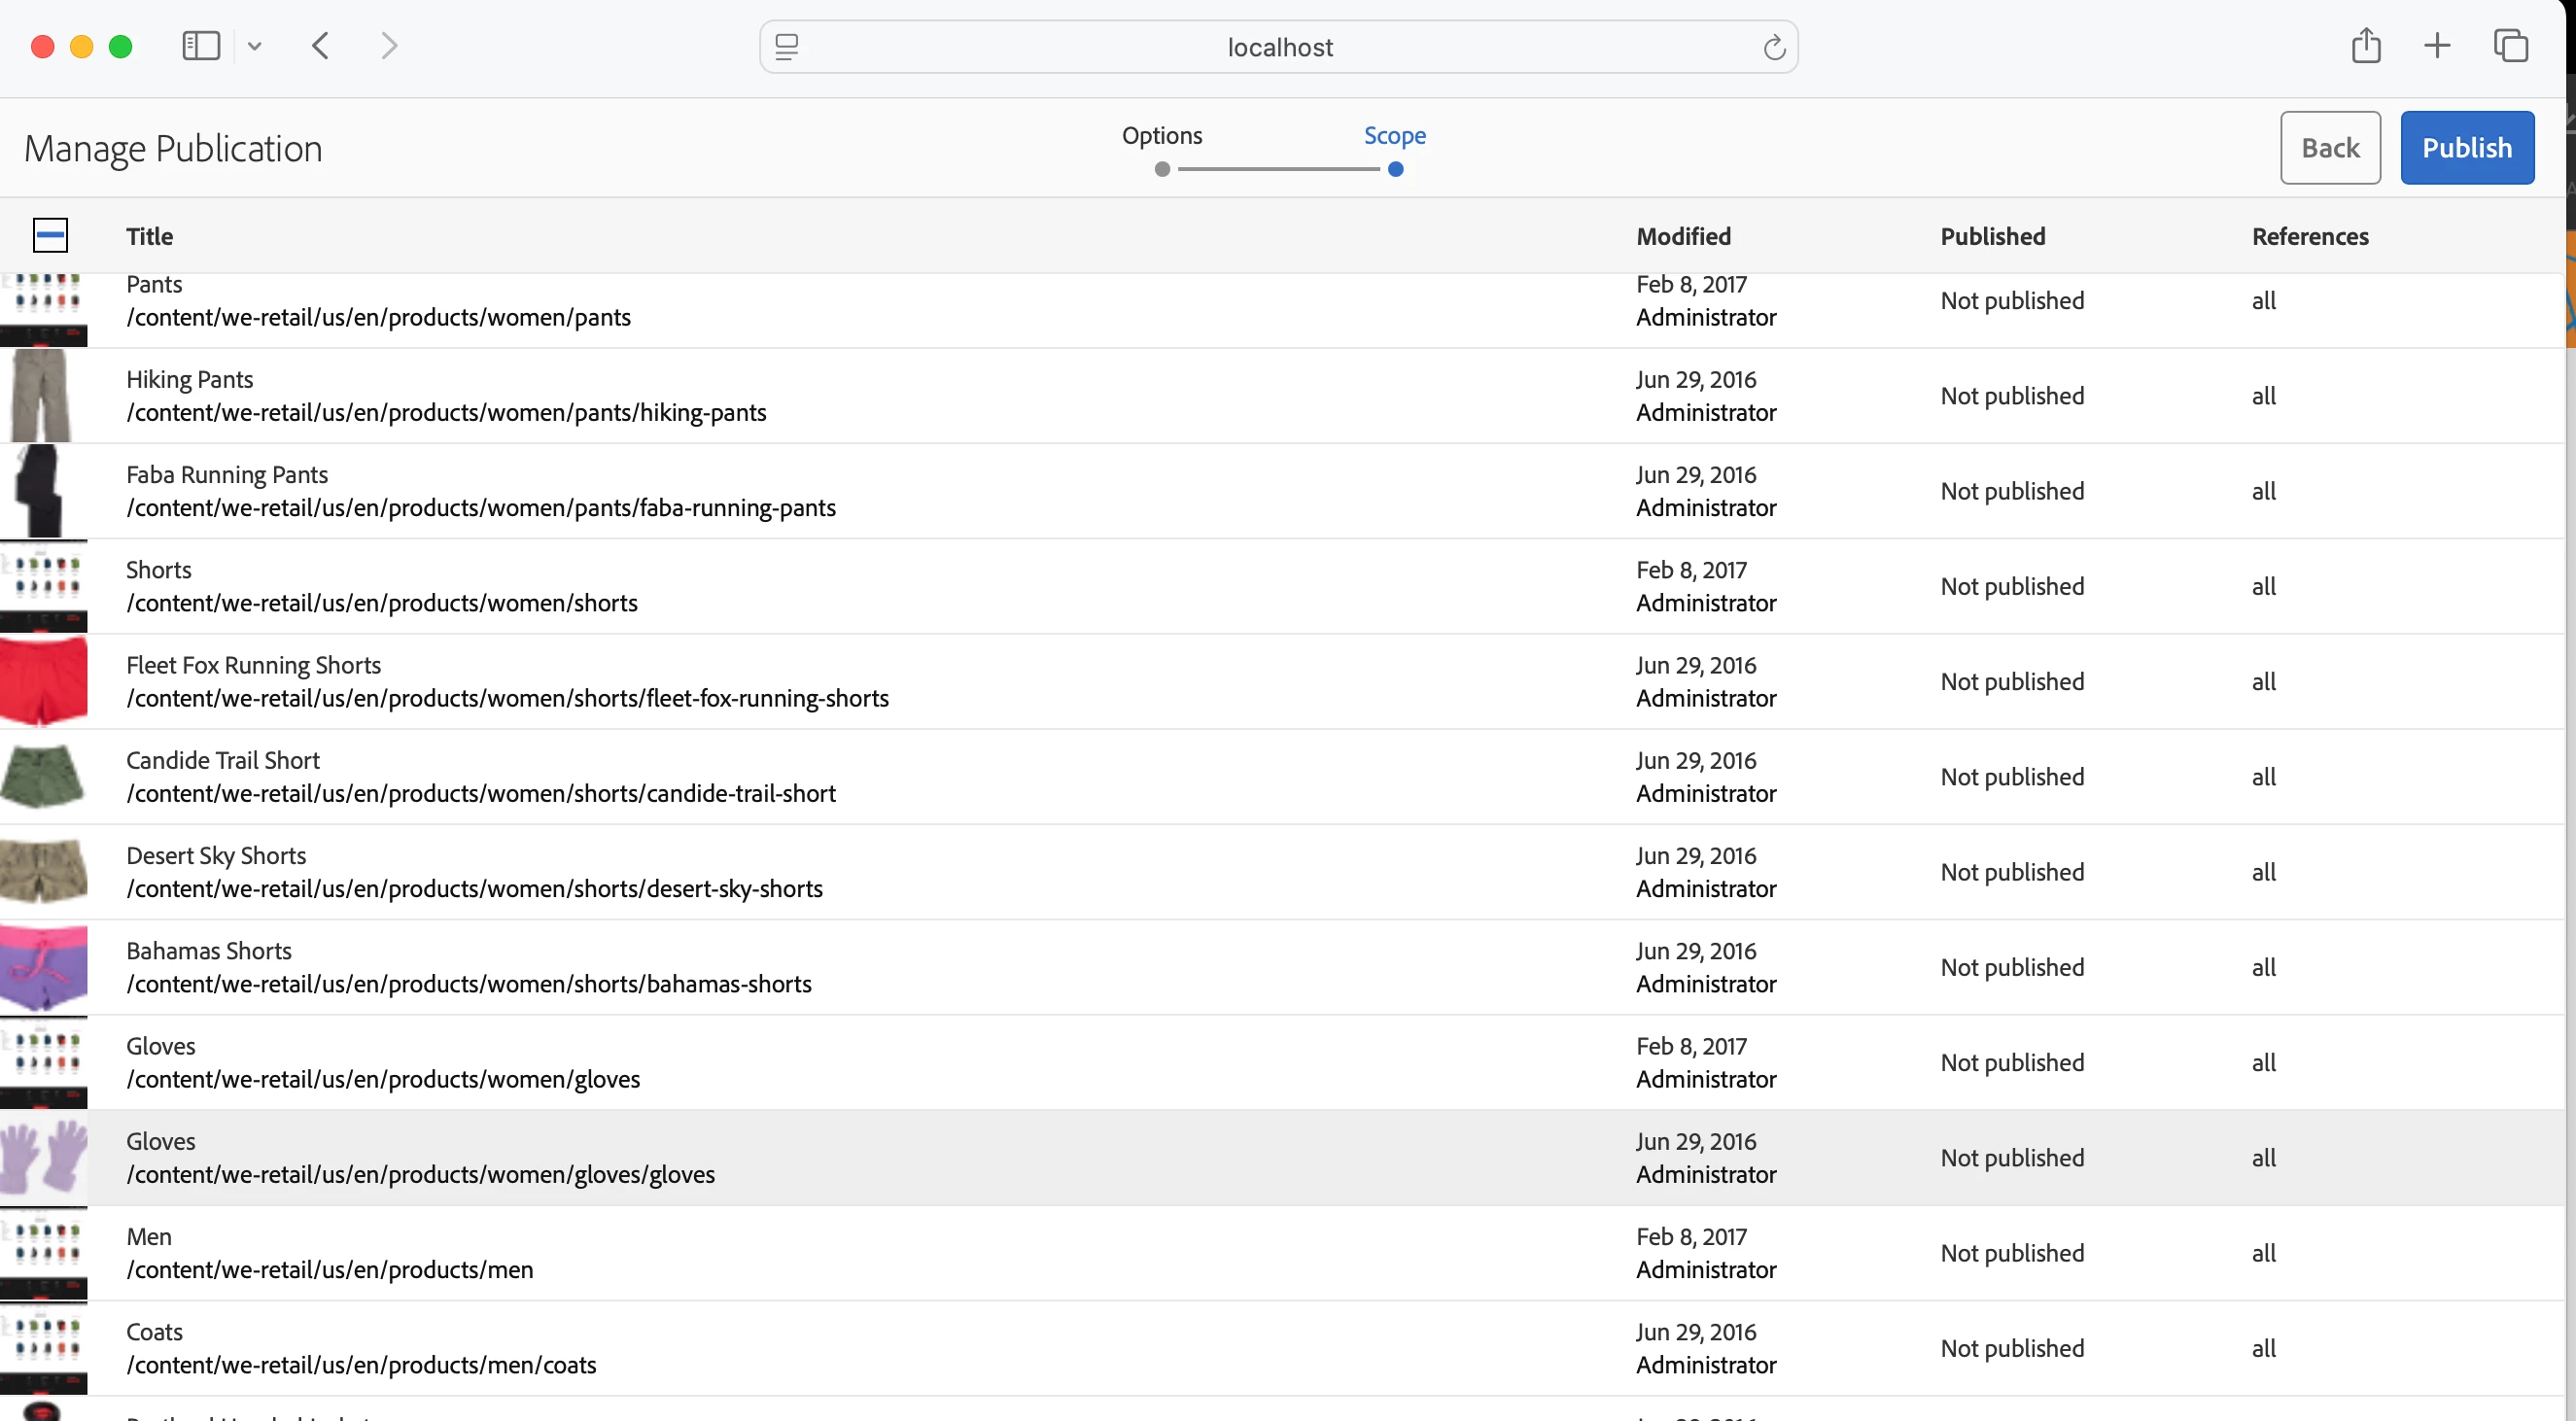Switch to the Options wizard step

[x=1161, y=136]
